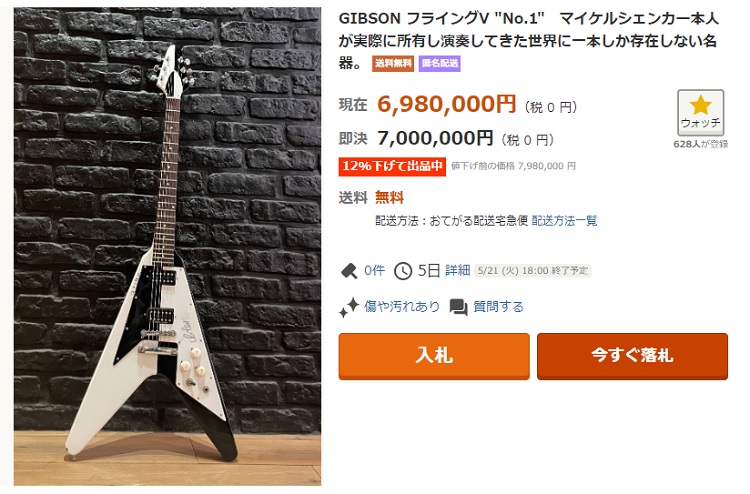Buy now with 今すぐ落札 button

632,356
